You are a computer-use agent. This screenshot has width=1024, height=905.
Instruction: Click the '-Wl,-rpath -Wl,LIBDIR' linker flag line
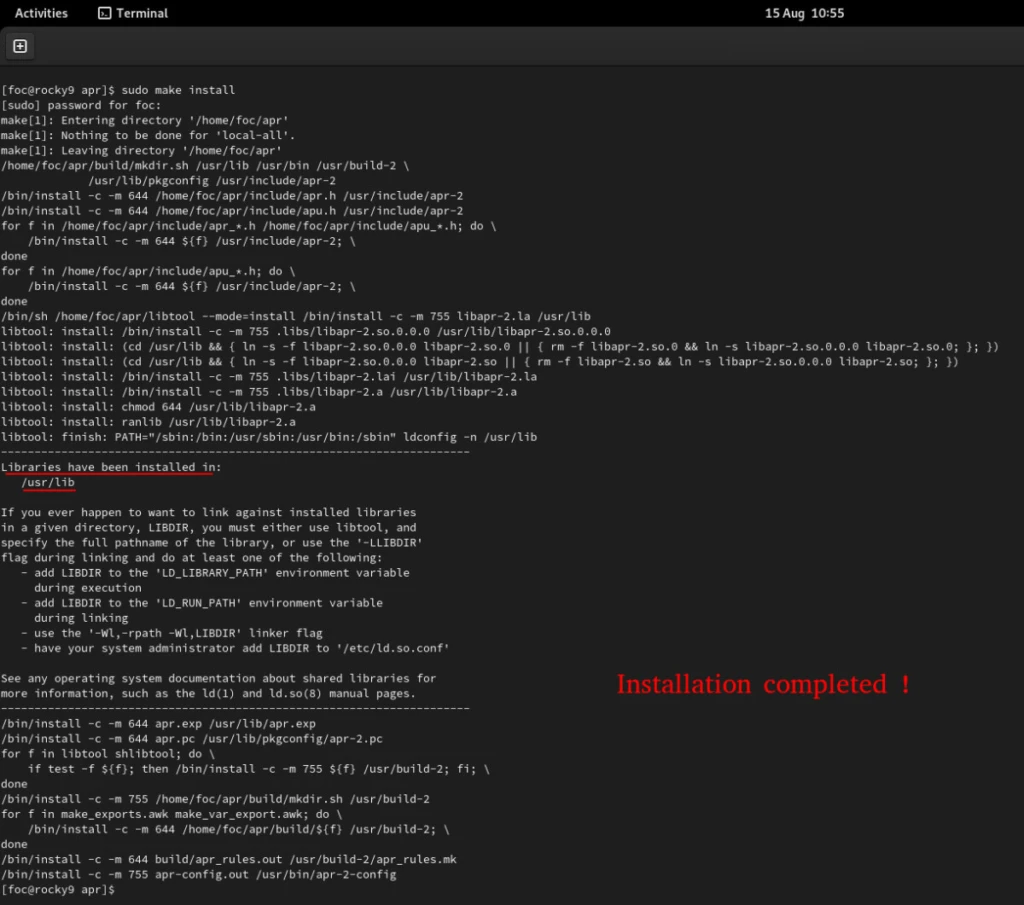point(177,633)
